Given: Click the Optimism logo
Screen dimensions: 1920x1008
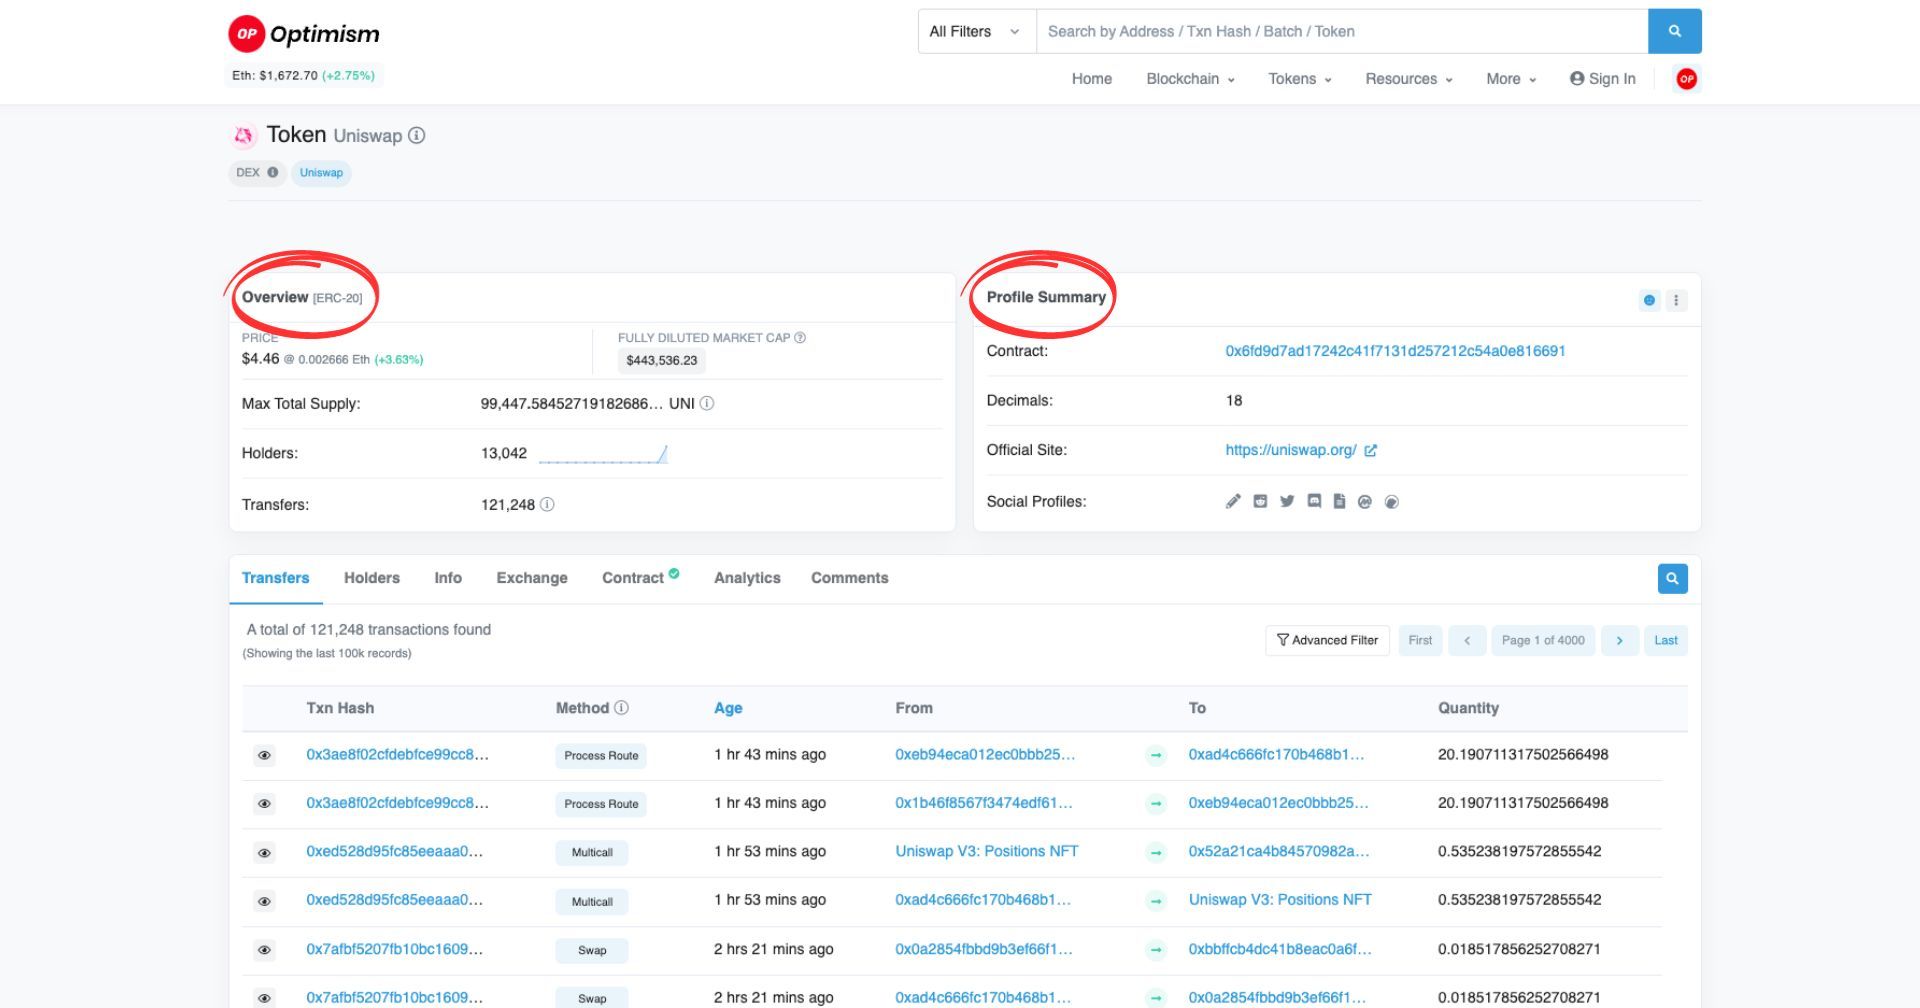Looking at the screenshot, I should pyautogui.click(x=304, y=34).
